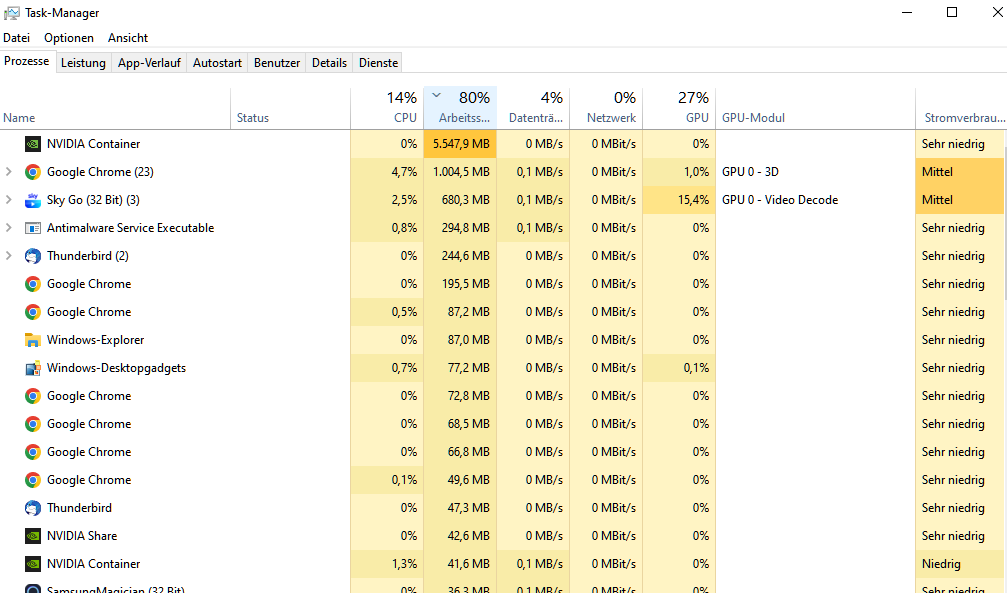Screen dimensions: 1007x593
Task: Expand the Thunderbird (2) process group
Action: click(9, 256)
